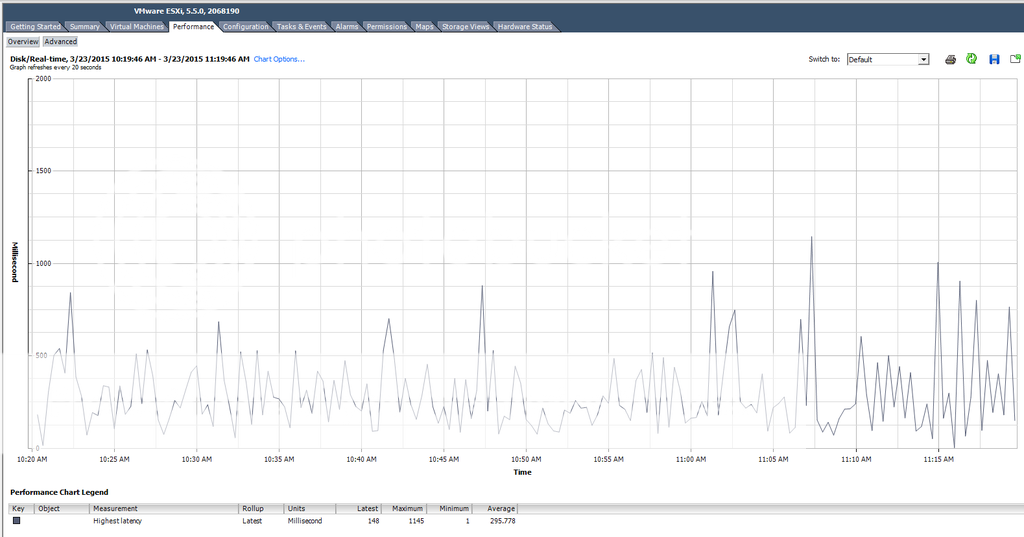Open the Maps tab

point(424,27)
